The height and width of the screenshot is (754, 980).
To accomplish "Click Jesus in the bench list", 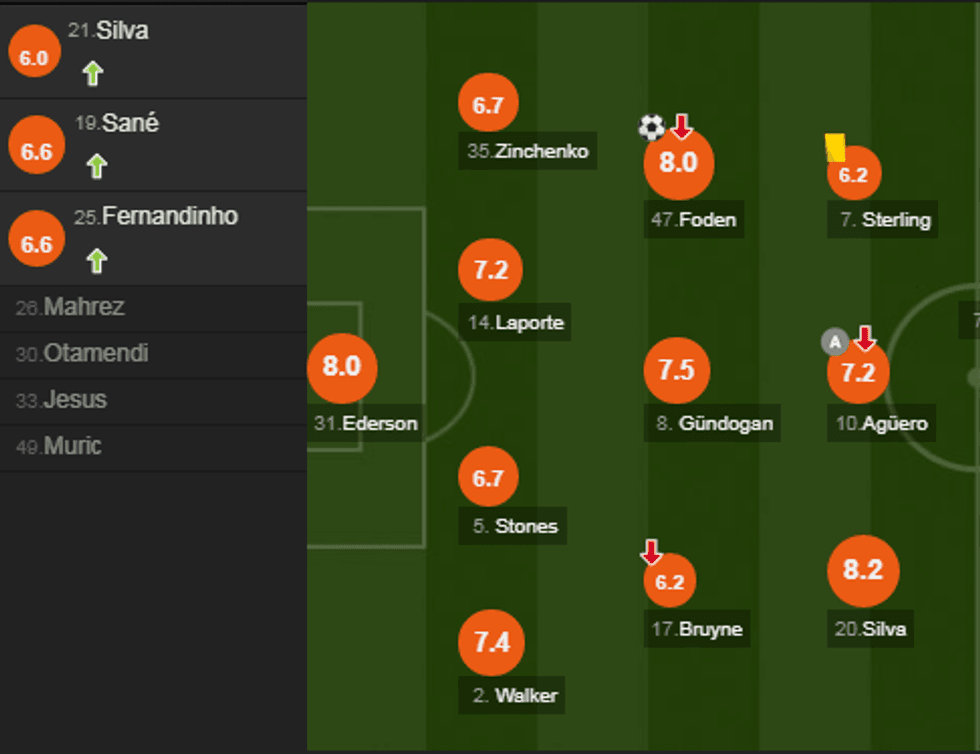I will (74, 400).
